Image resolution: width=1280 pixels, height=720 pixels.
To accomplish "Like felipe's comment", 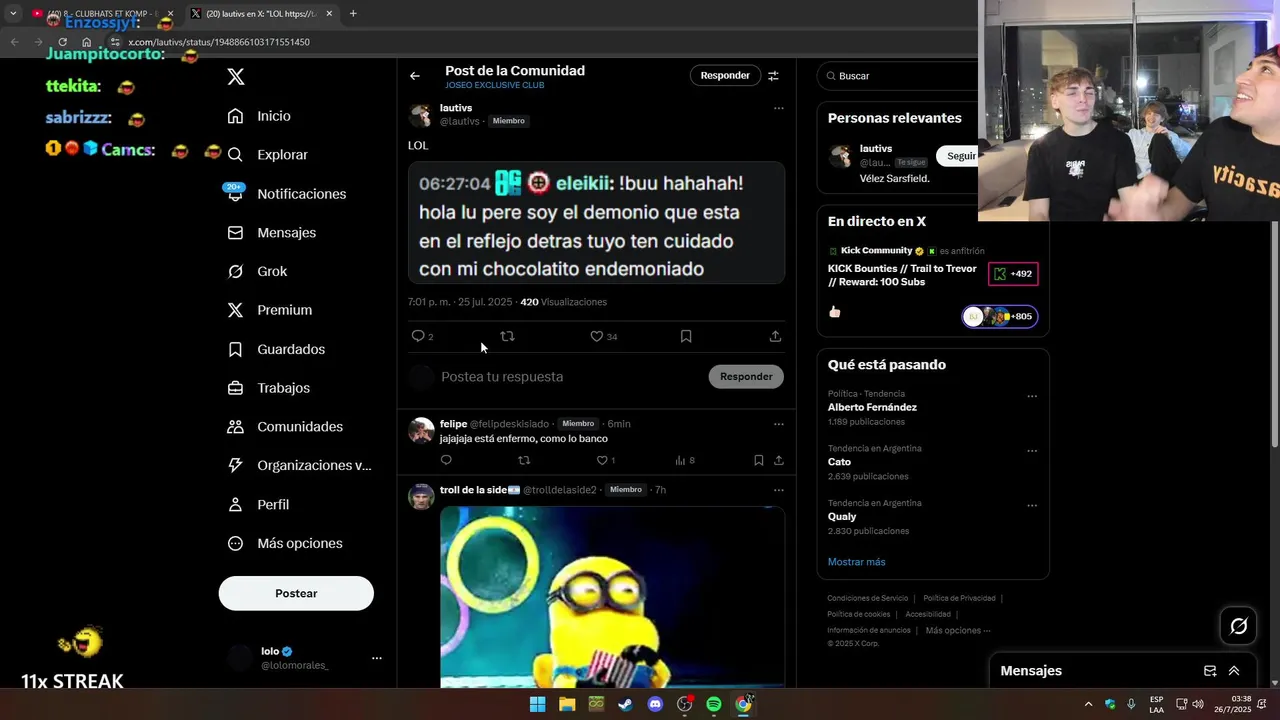I will tap(602, 460).
